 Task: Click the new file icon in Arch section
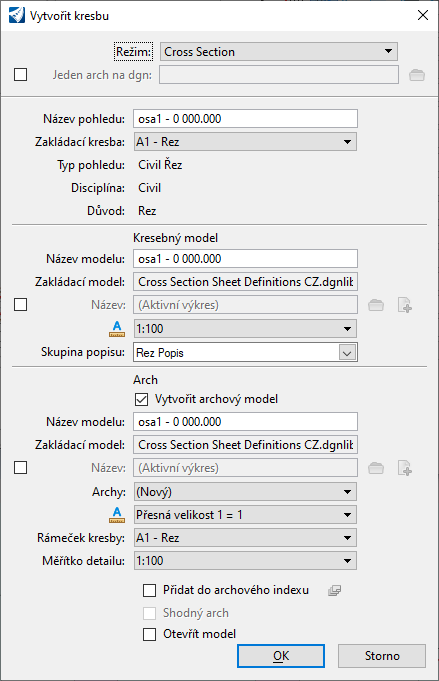[405, 468]
